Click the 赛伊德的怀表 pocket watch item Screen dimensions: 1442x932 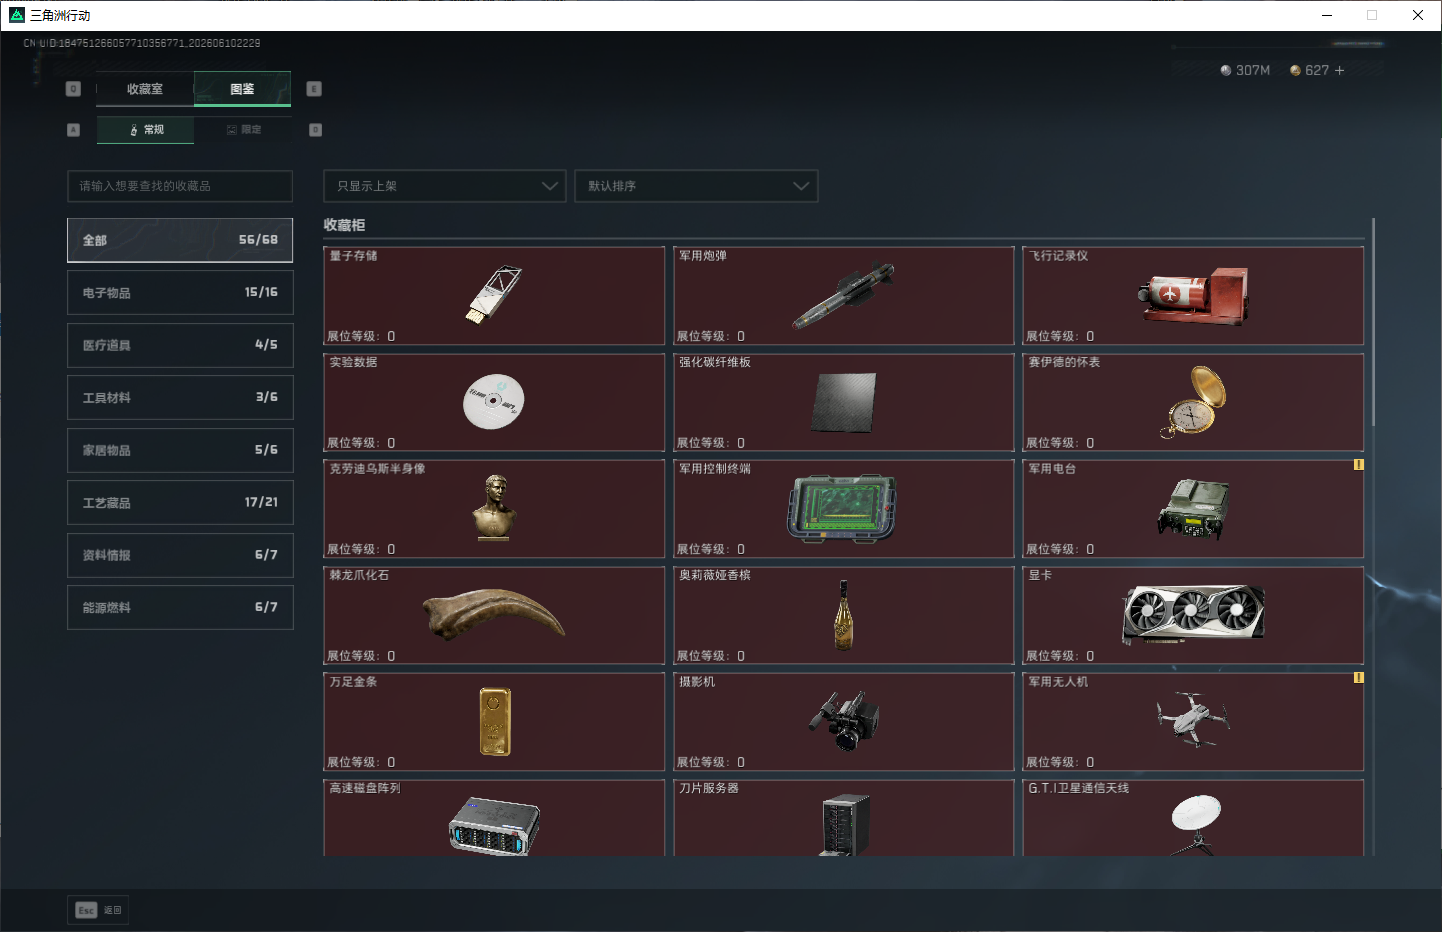pyautogui.click(x=1193, y=402)
